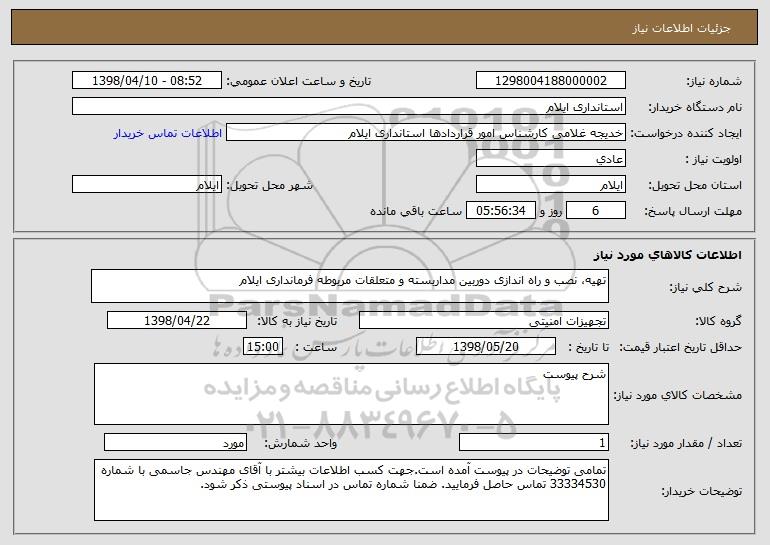
Task: Click the section heading اطلاعات کالاهای مورد نیاز
Action: [667, 255]
